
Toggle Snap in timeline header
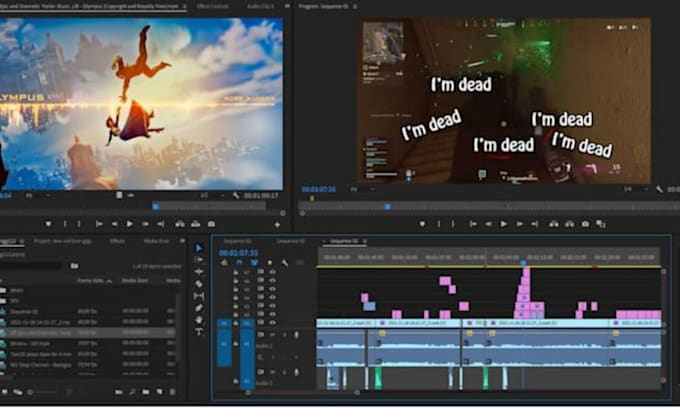[239, 263]
